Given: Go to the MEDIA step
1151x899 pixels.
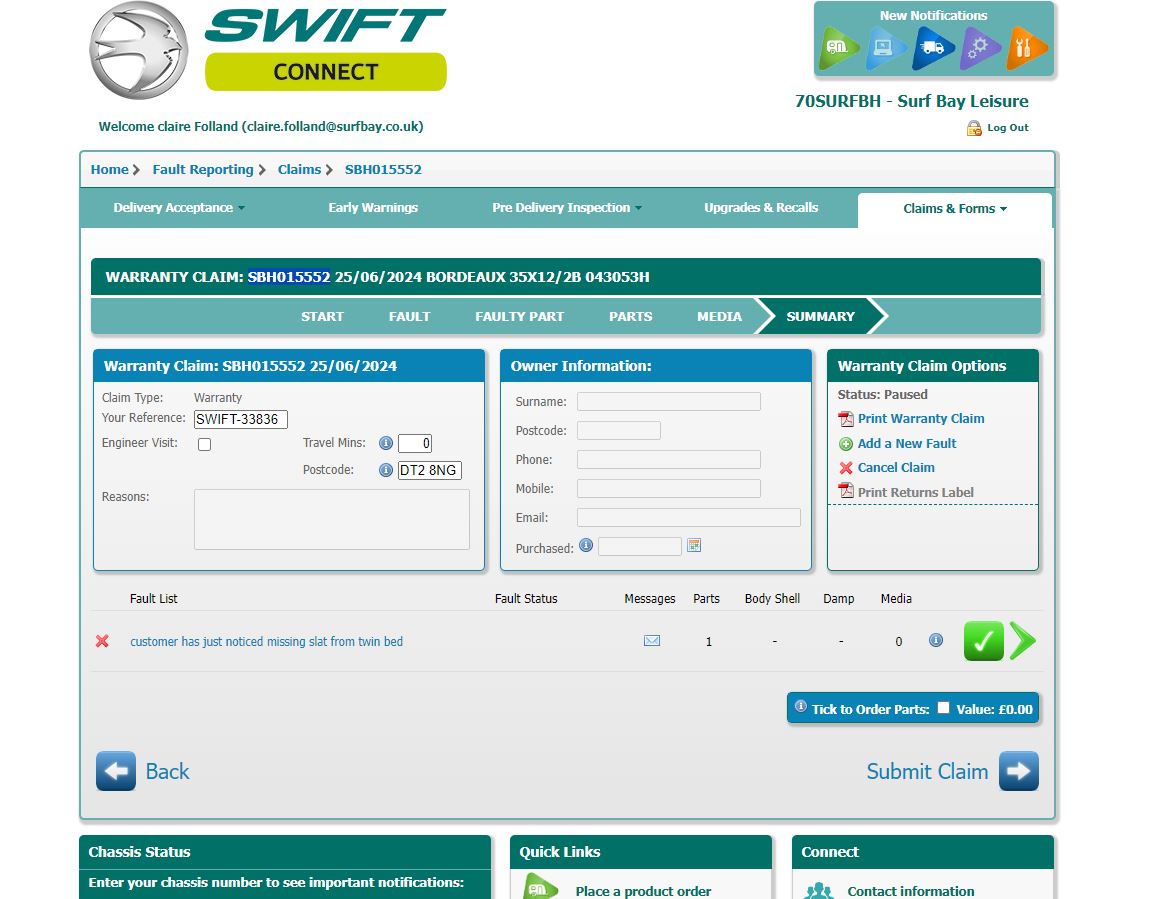Looking at the screenshot, I should tap(719, 317).
